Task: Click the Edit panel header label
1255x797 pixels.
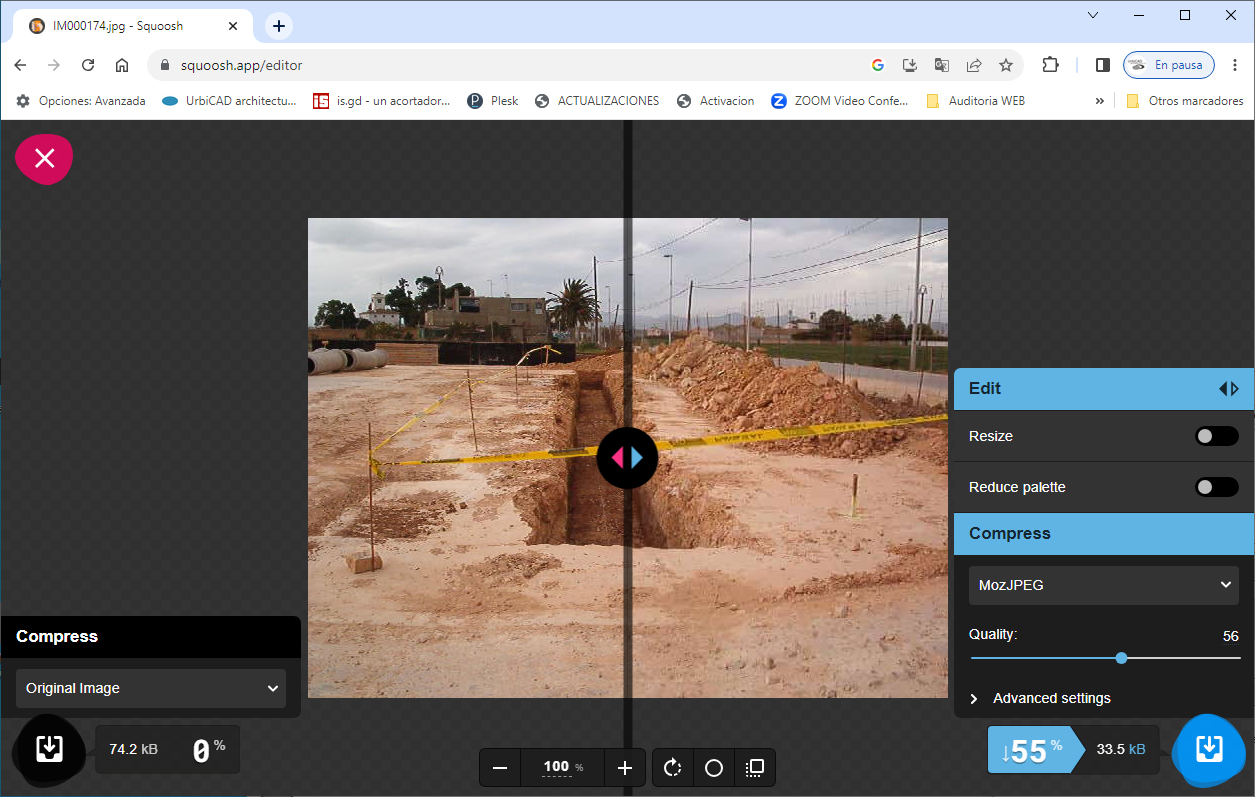Action: click(985, 389)
